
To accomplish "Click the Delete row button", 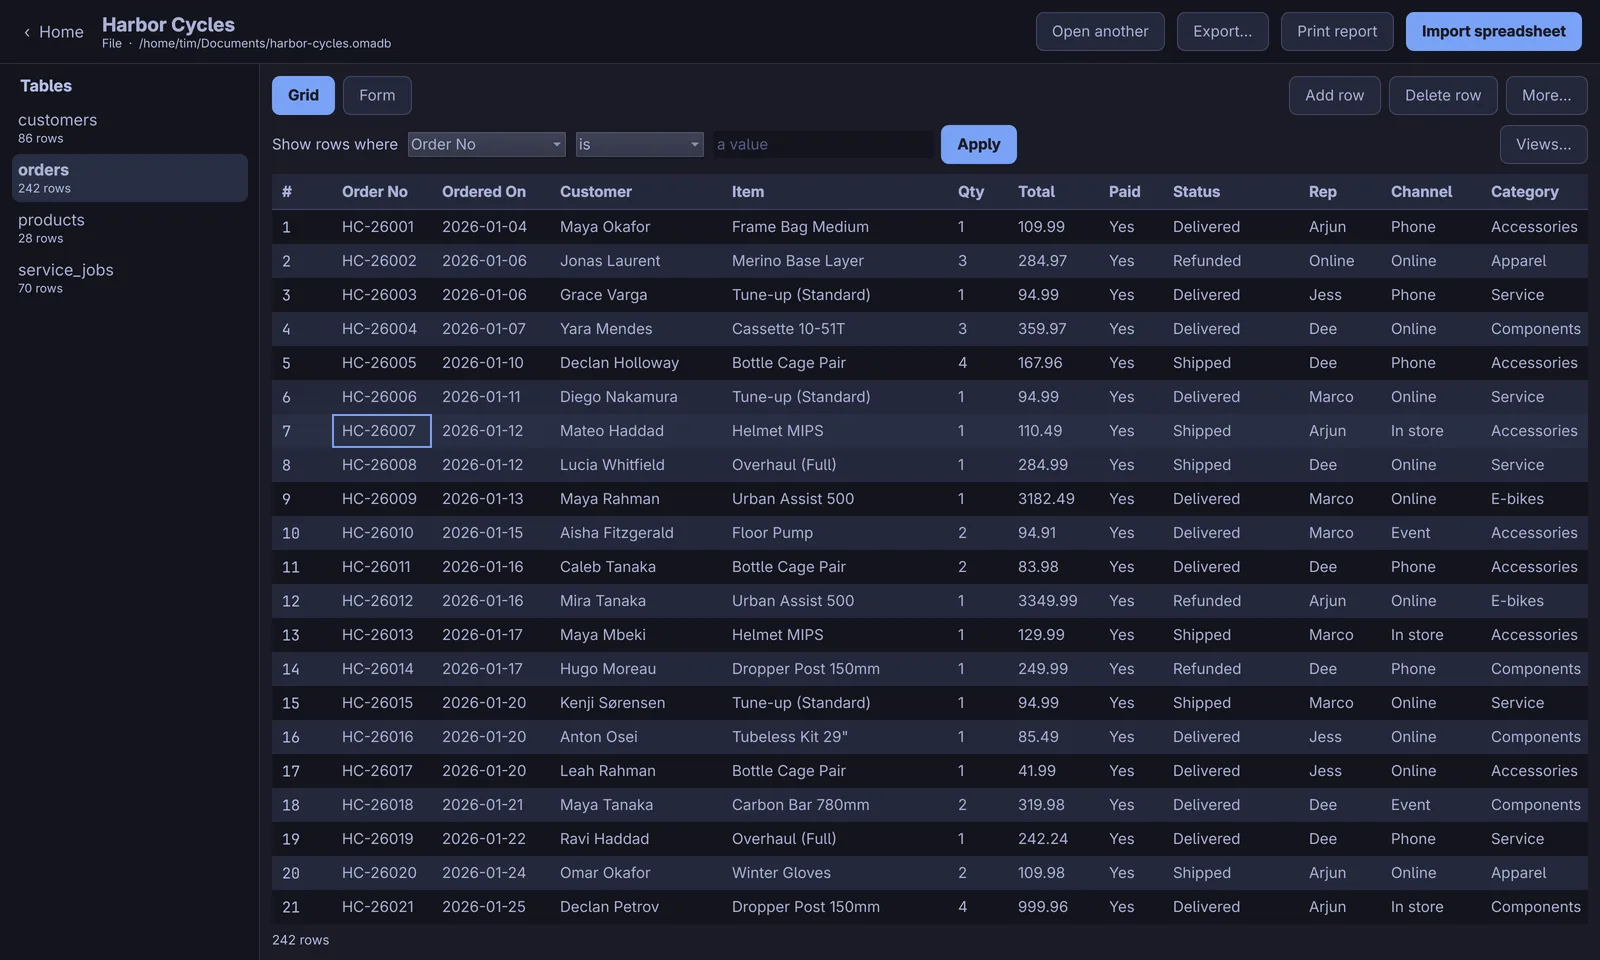I will 1443,95.
